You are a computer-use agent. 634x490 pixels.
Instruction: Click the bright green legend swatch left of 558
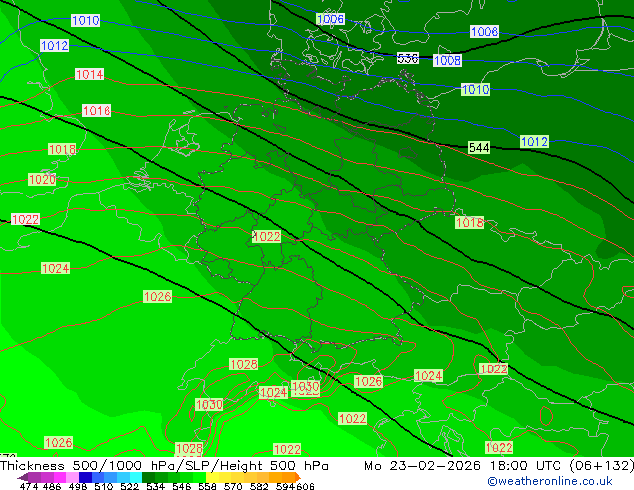pos(199,477)
